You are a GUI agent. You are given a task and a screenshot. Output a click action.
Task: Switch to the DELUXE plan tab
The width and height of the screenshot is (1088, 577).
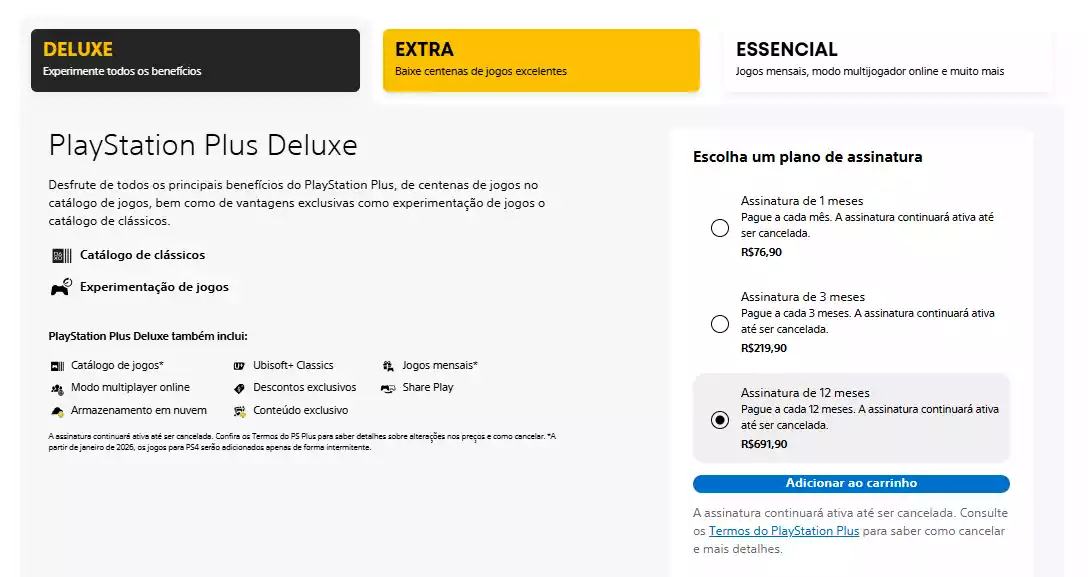click(195, 60)
